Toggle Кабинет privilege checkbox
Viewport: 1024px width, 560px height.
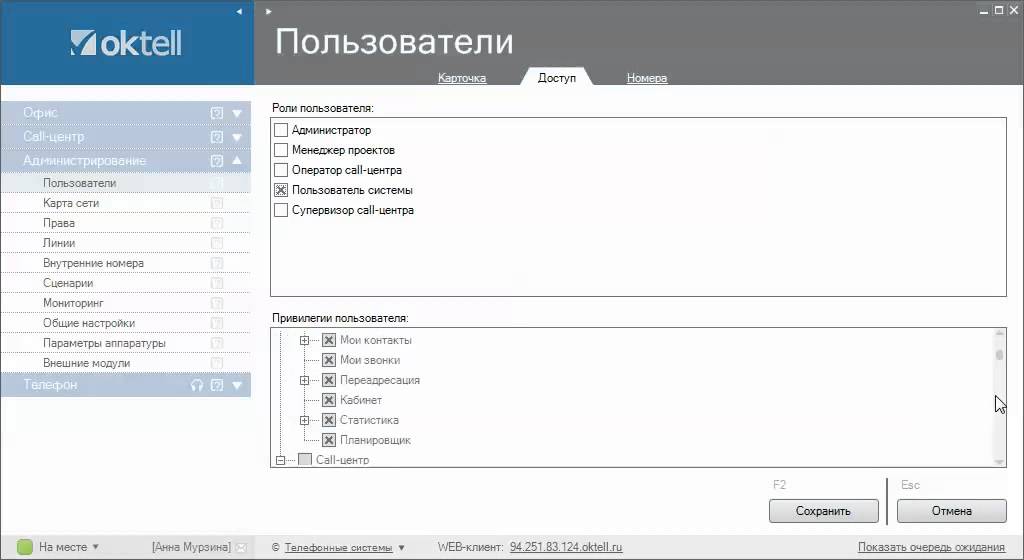(x=329, y=400)
